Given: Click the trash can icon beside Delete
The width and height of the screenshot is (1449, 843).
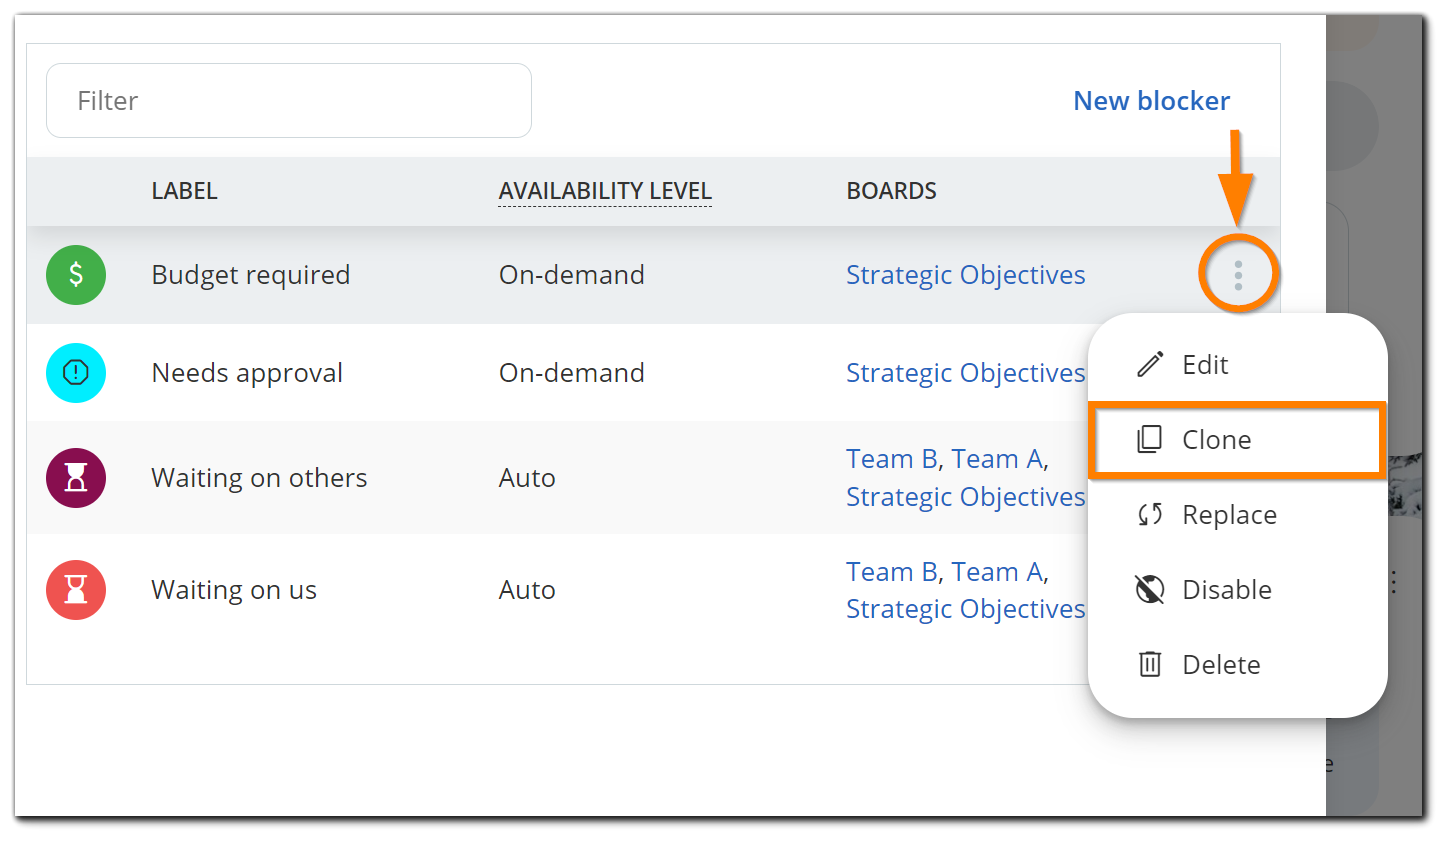Looking at the screenshot, I should [x=1150, y=664].
